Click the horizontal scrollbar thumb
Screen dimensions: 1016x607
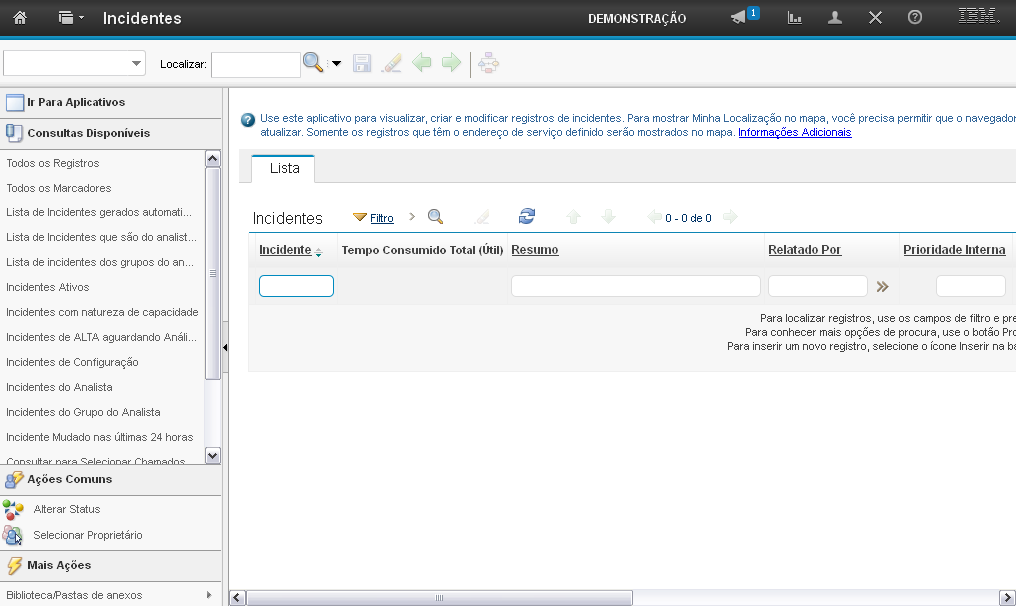click(439, 598)
